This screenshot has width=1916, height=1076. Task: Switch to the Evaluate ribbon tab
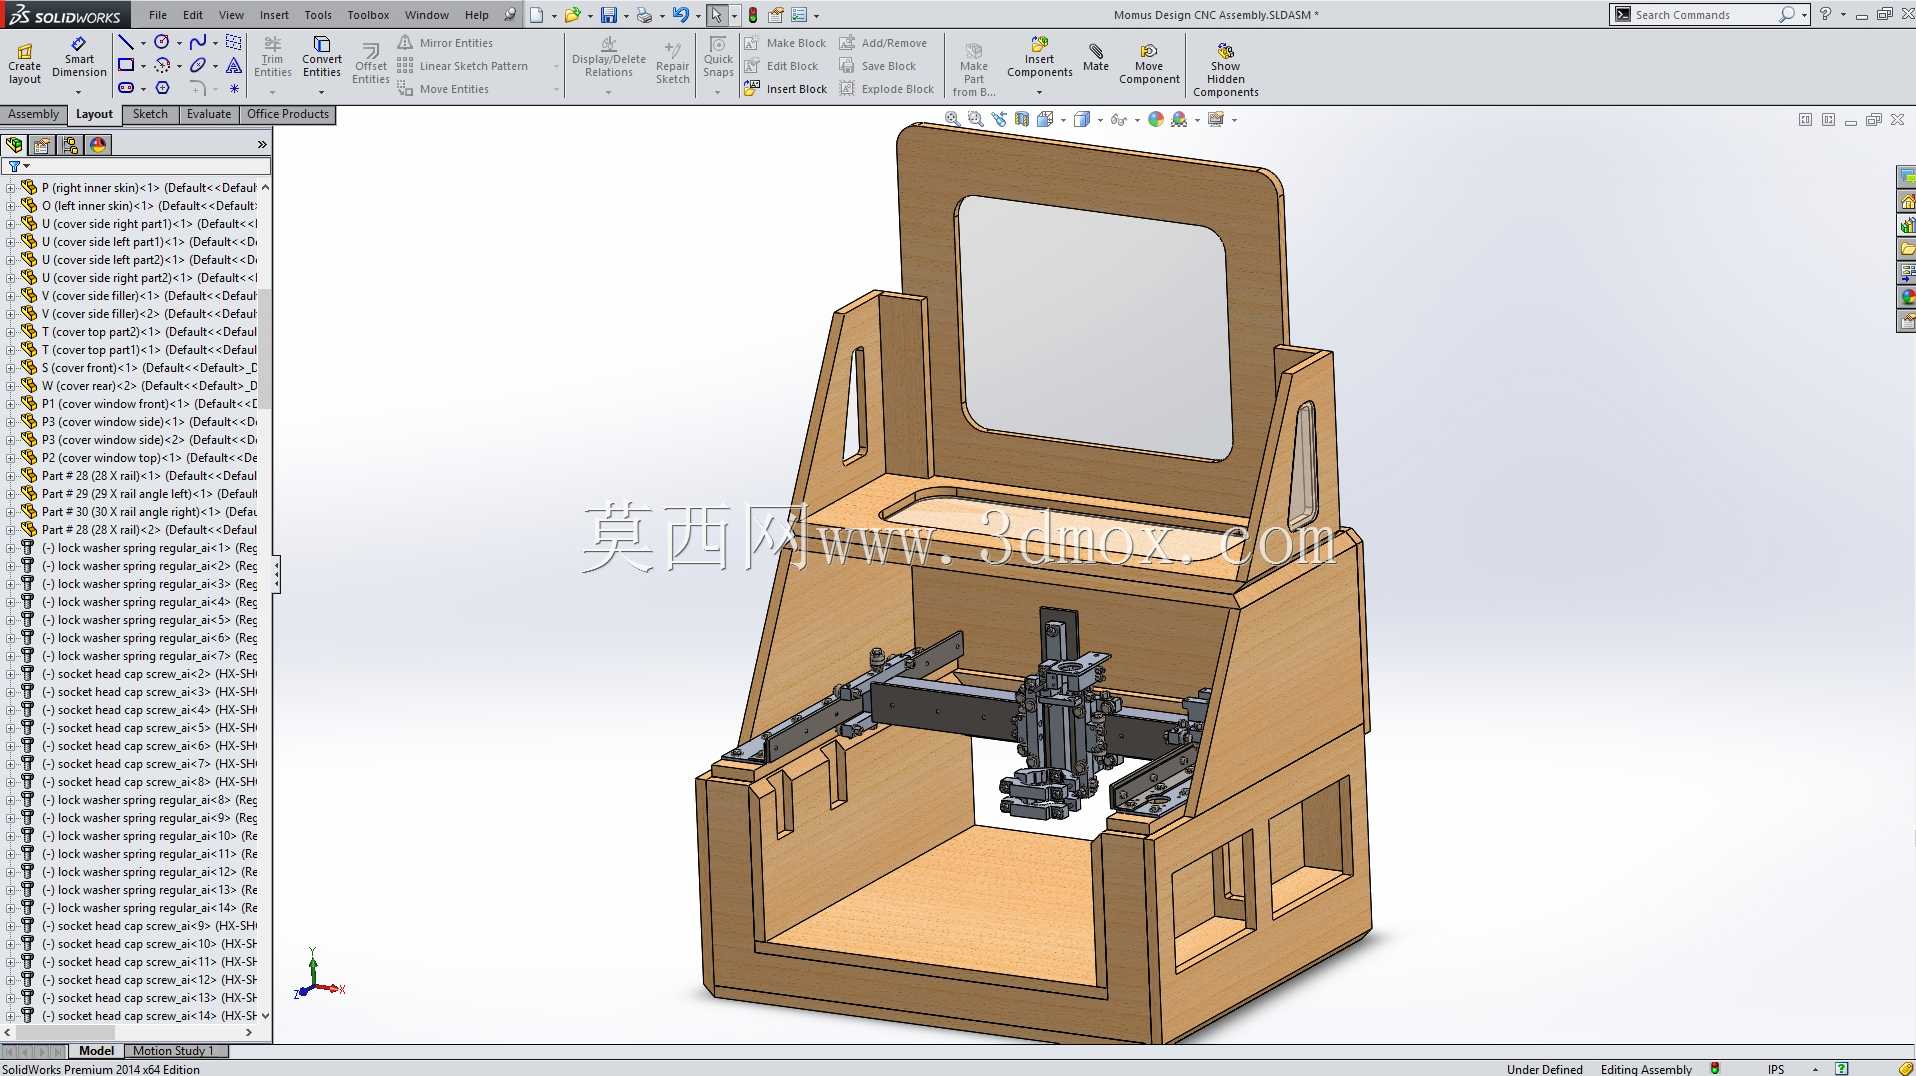pos(209,114)
